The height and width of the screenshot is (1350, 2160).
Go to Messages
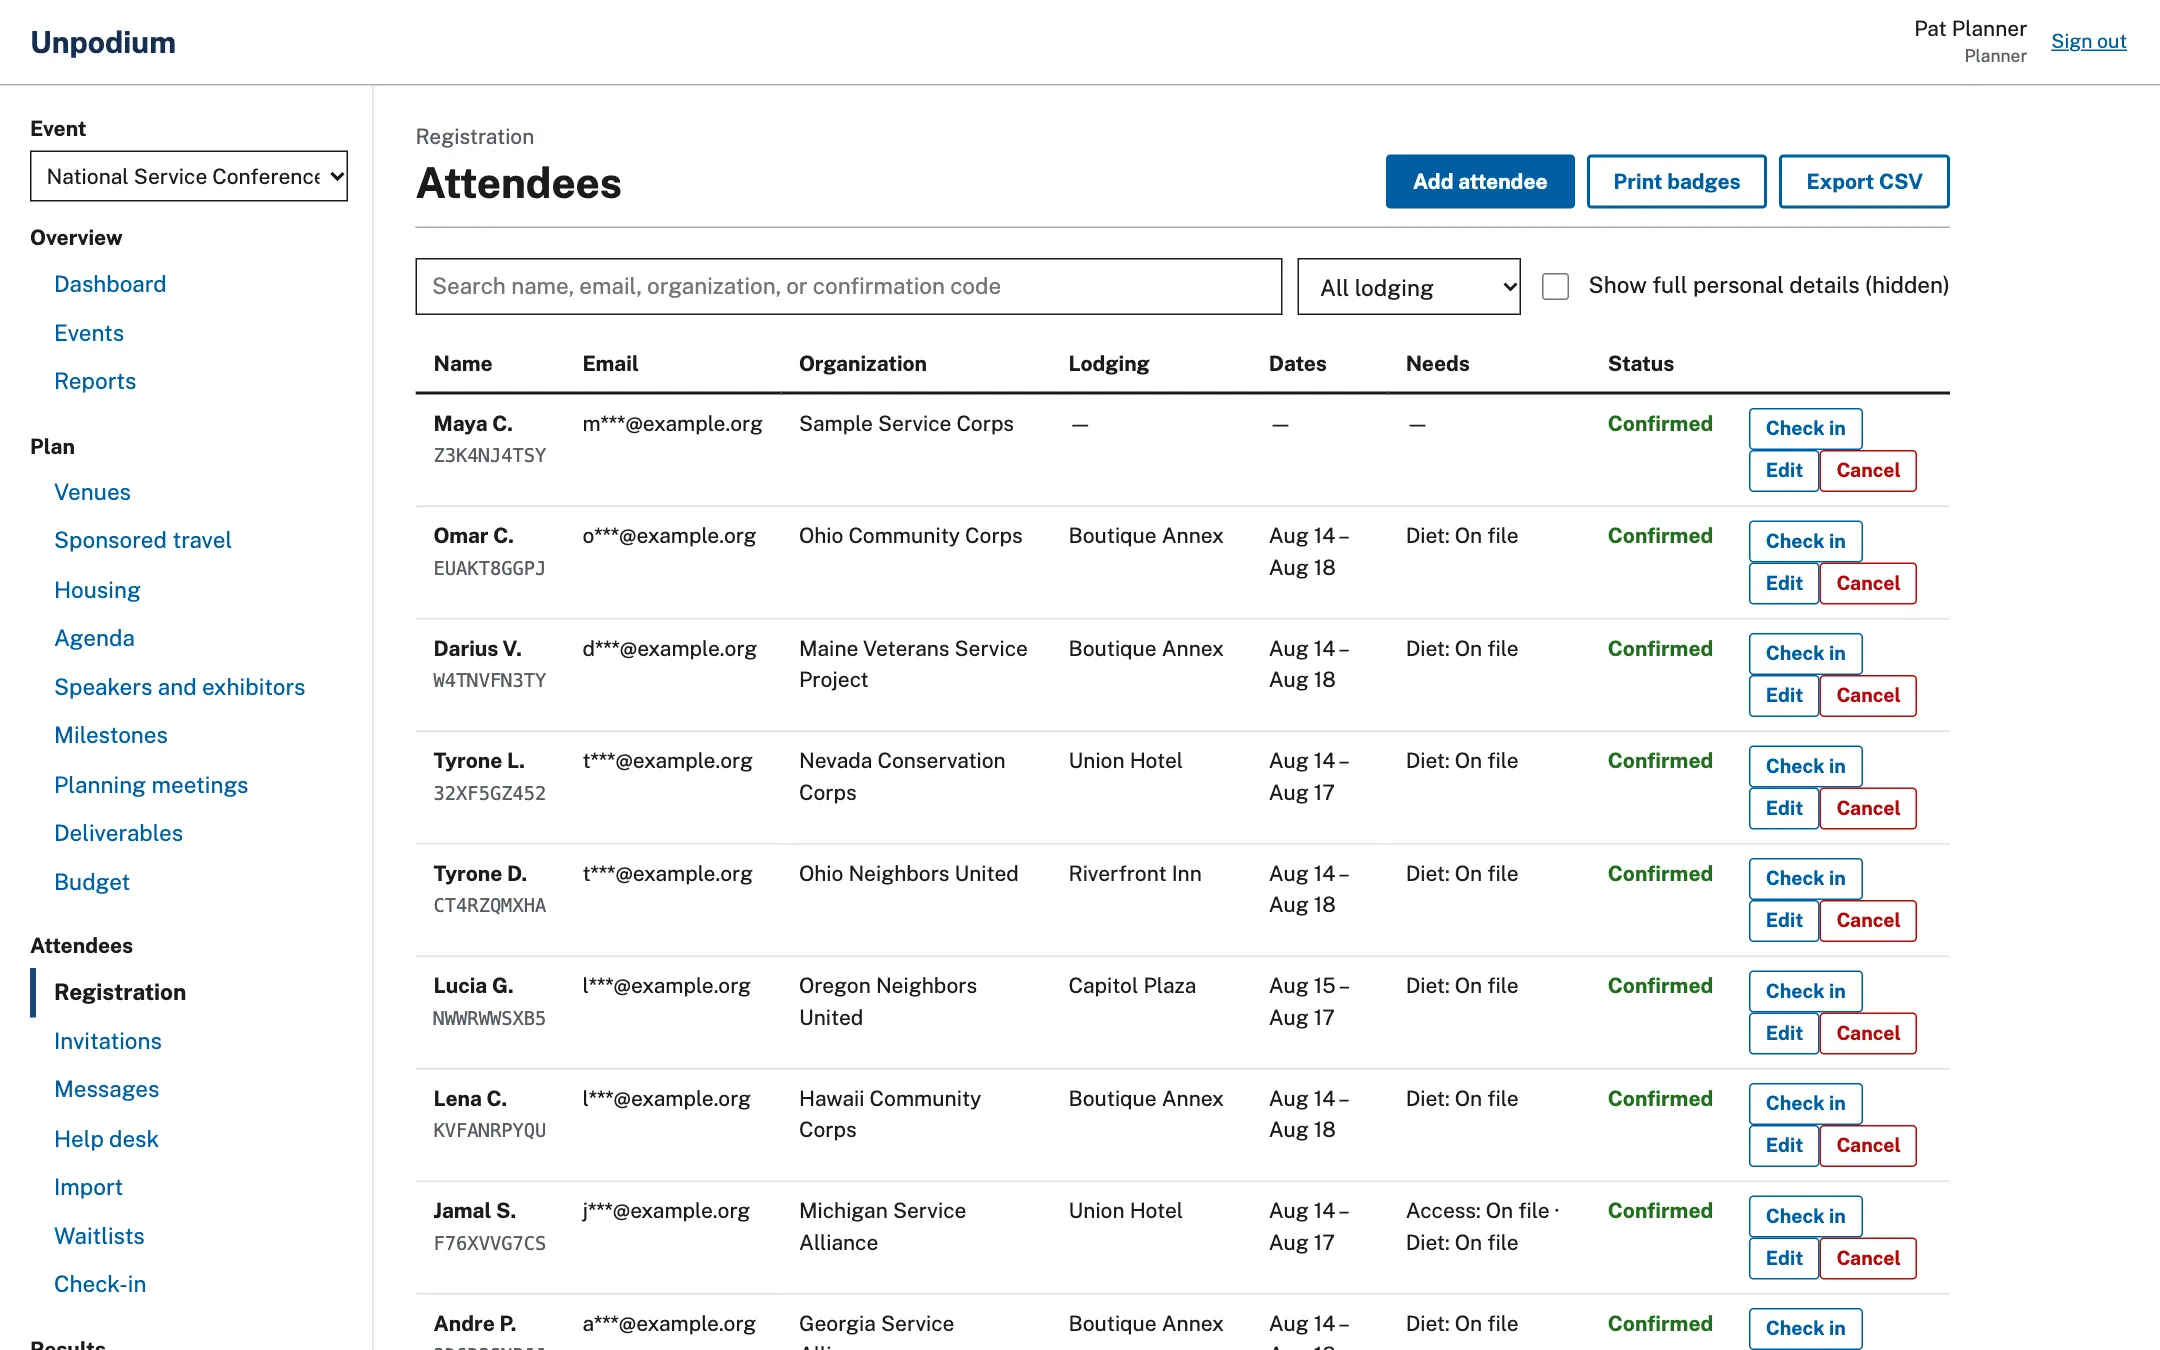106,1089
